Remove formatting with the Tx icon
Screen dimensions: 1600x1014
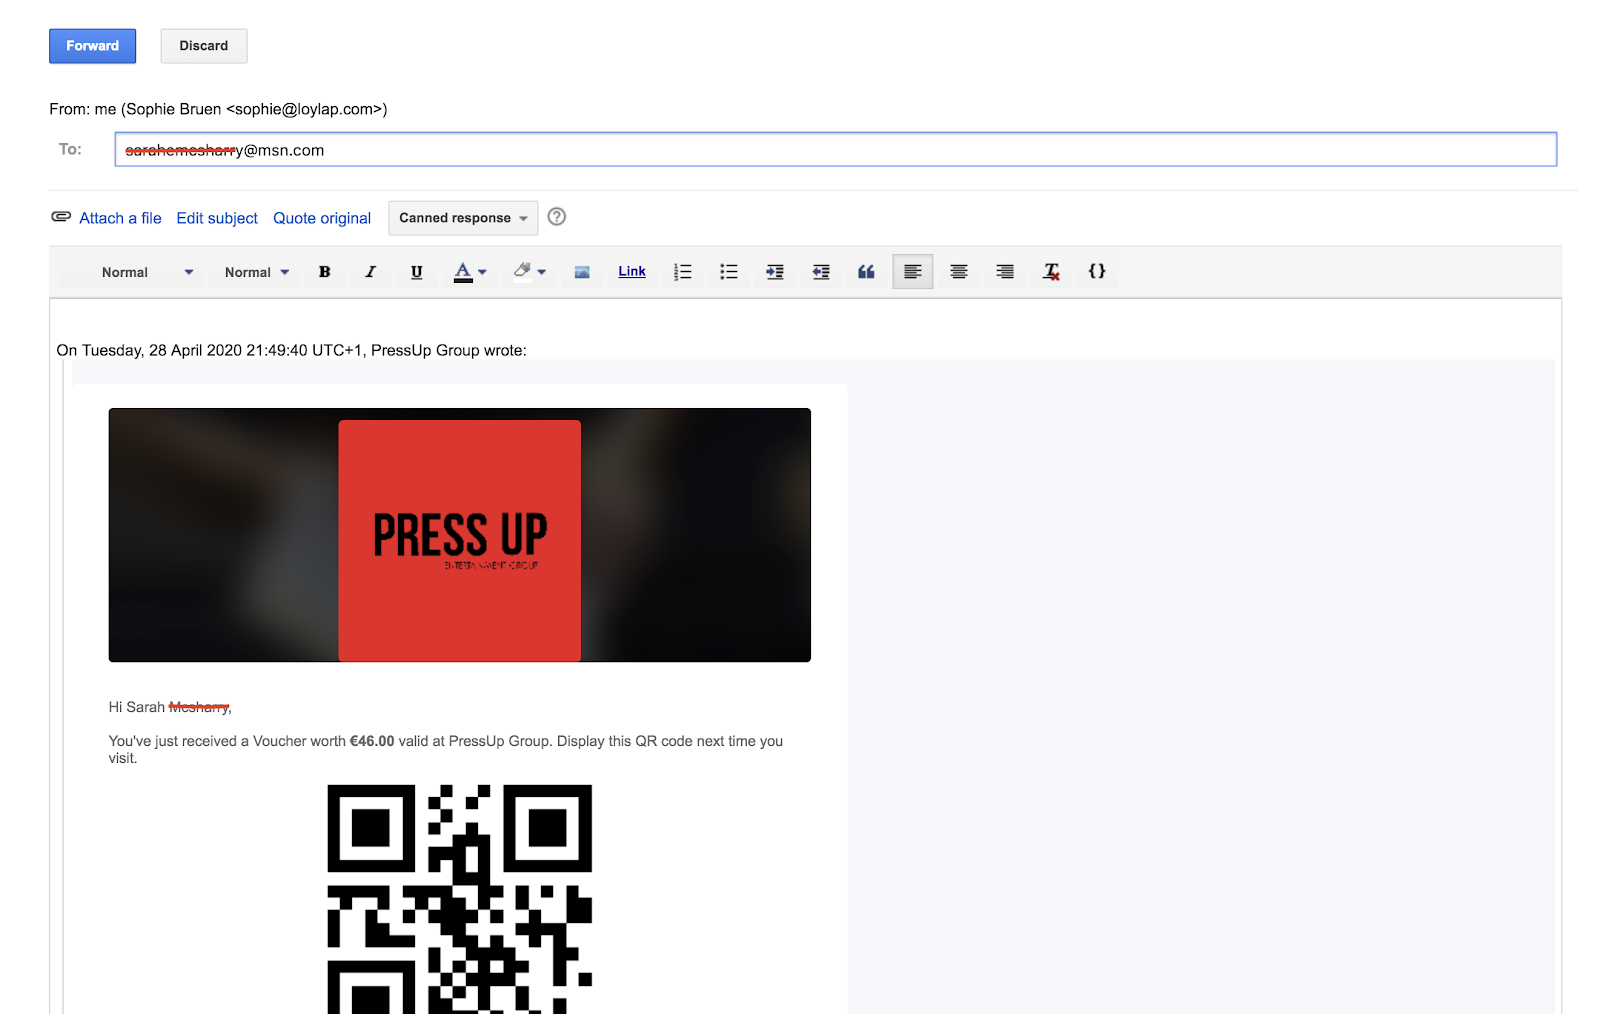click(1051, 272)
